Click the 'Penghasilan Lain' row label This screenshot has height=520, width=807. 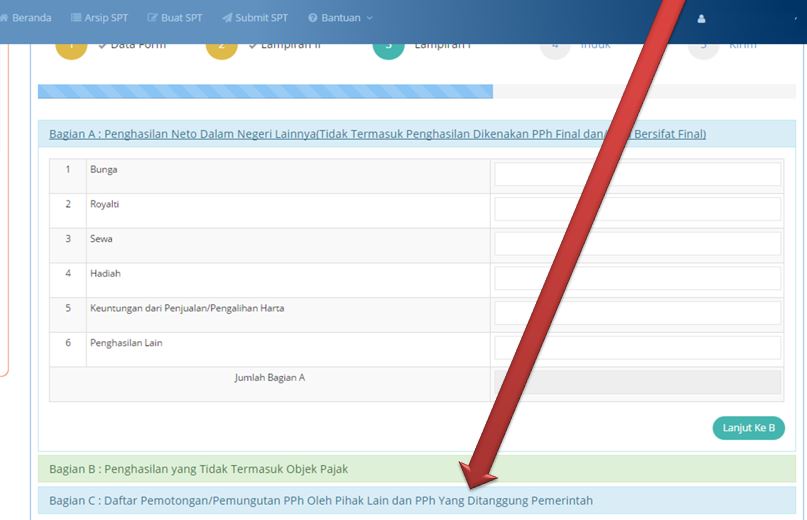pyautogui.click(x=126, y=343)
